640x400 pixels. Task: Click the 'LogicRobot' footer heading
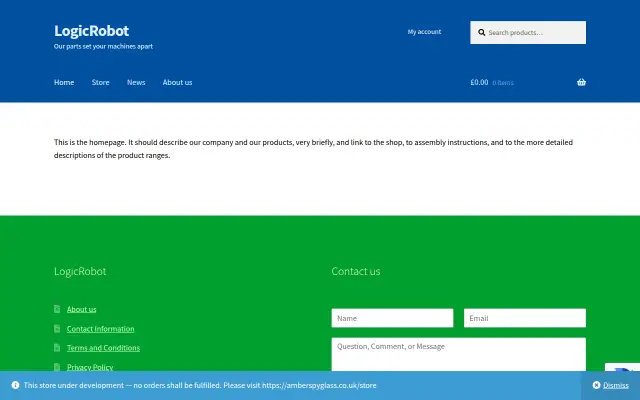pos(80,271)
